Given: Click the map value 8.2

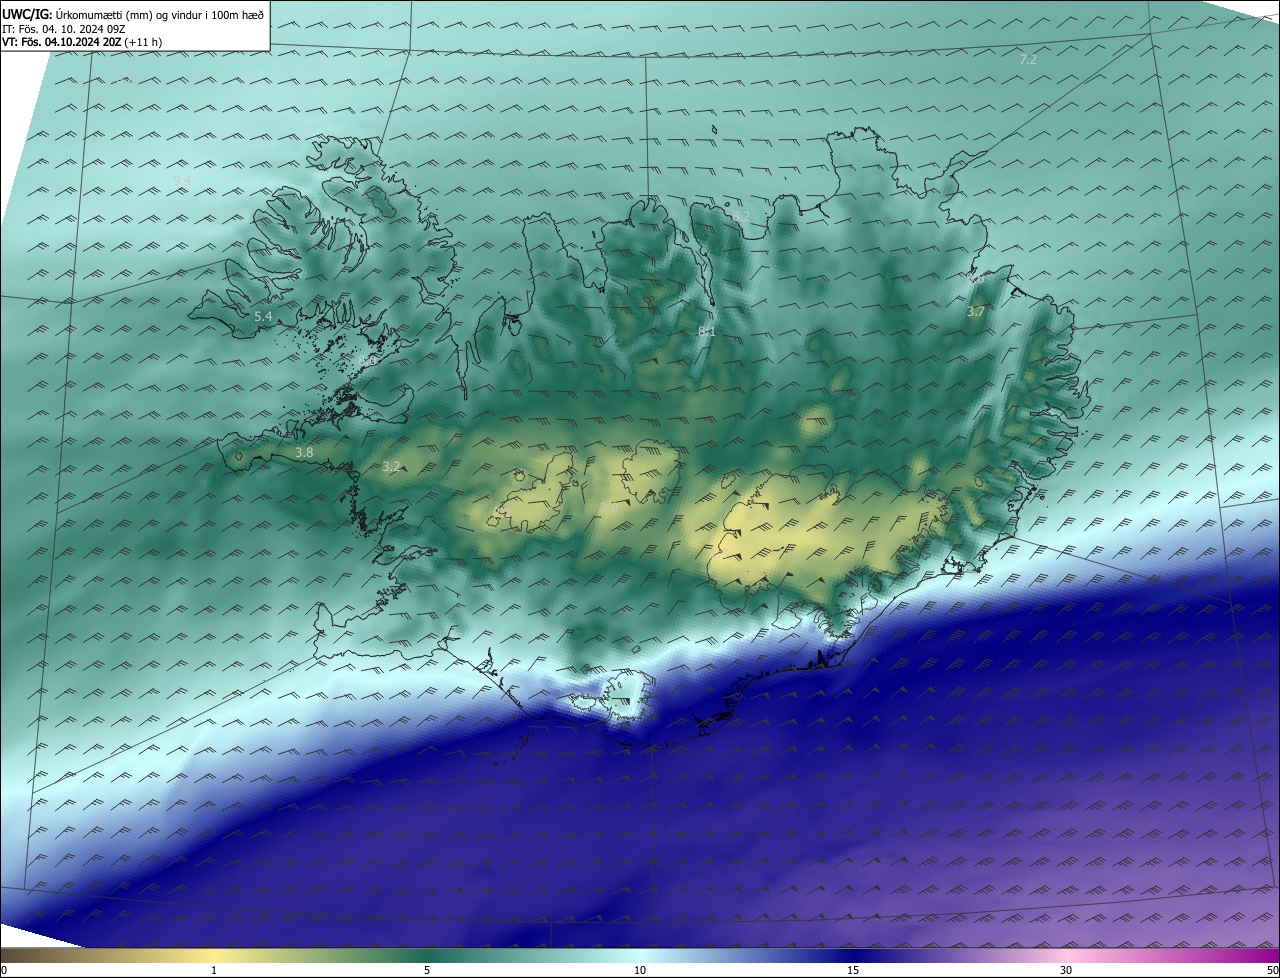Looking at the screenshot, I should pos(741,216).
